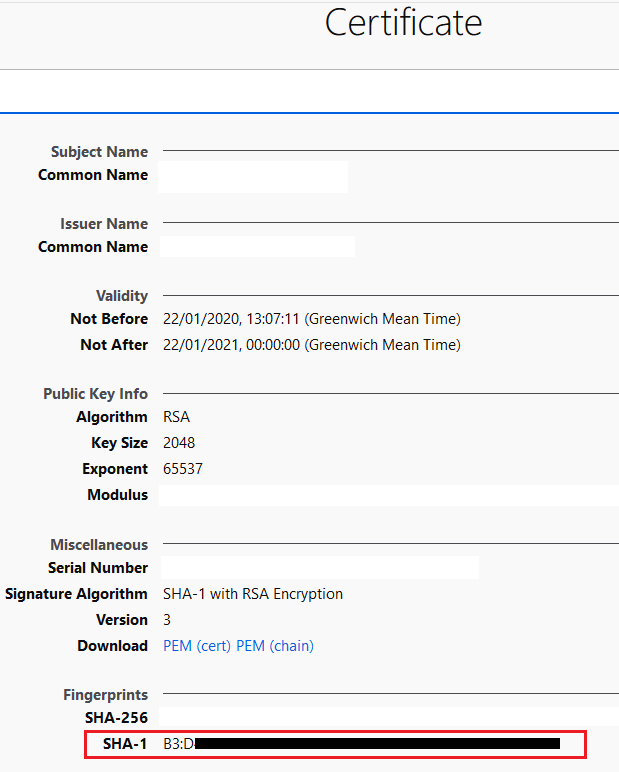Click the Version value 3

pyautogui.click(x=167, y=620)
